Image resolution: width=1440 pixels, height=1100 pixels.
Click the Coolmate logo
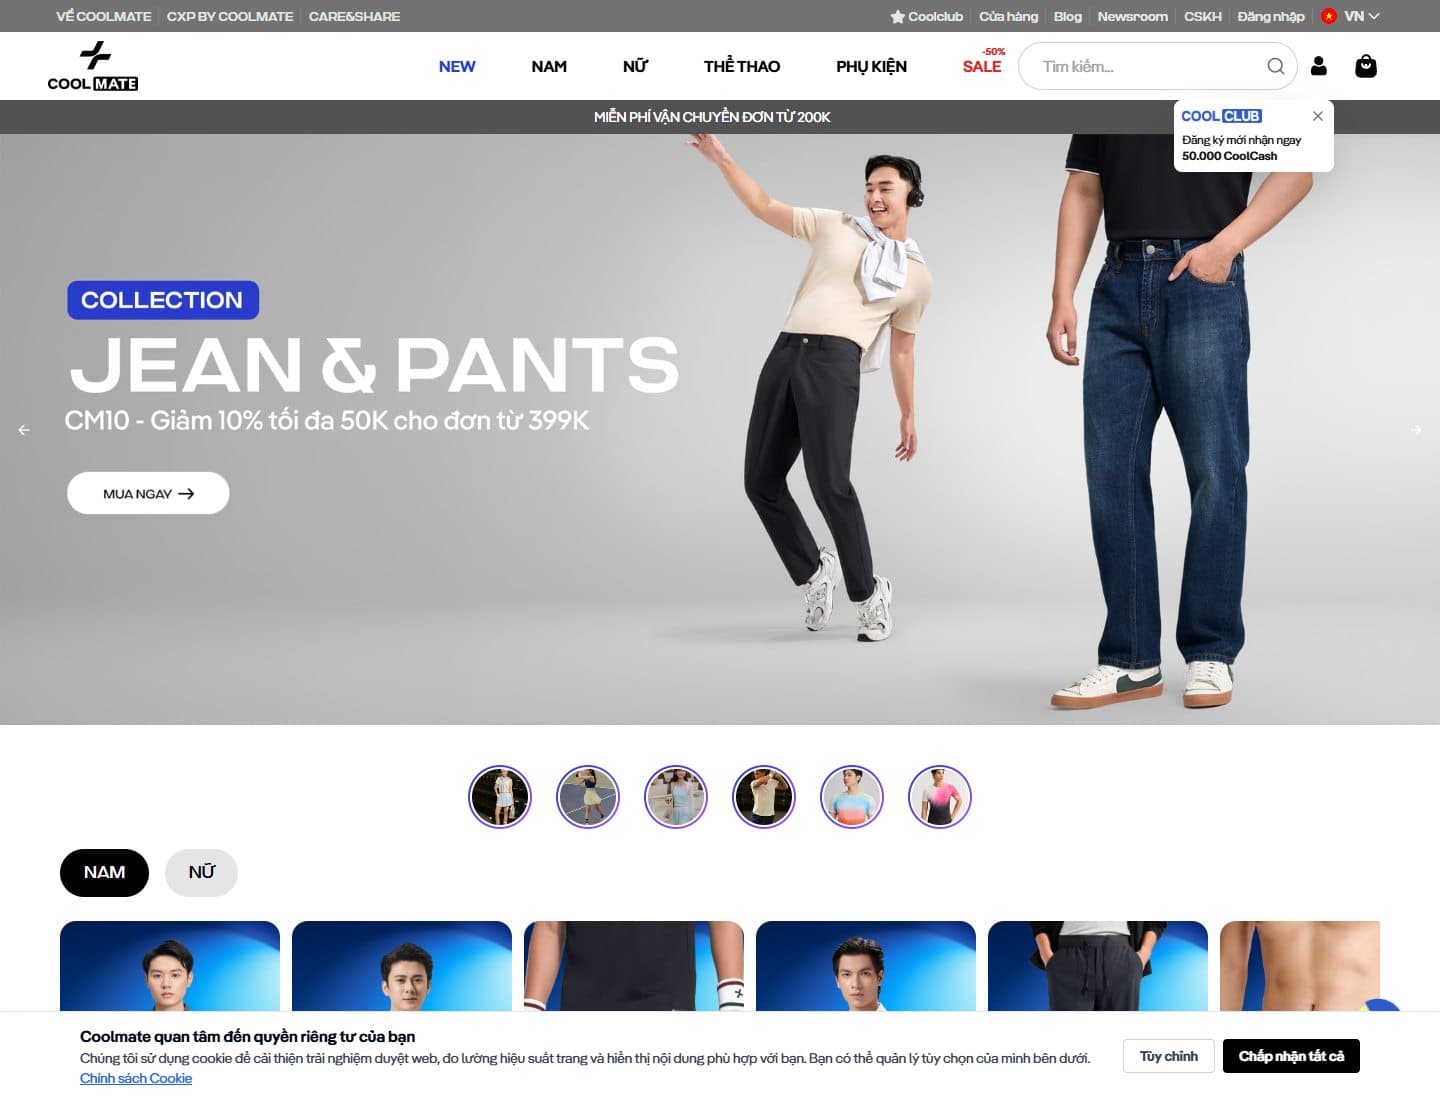[93, 66]
